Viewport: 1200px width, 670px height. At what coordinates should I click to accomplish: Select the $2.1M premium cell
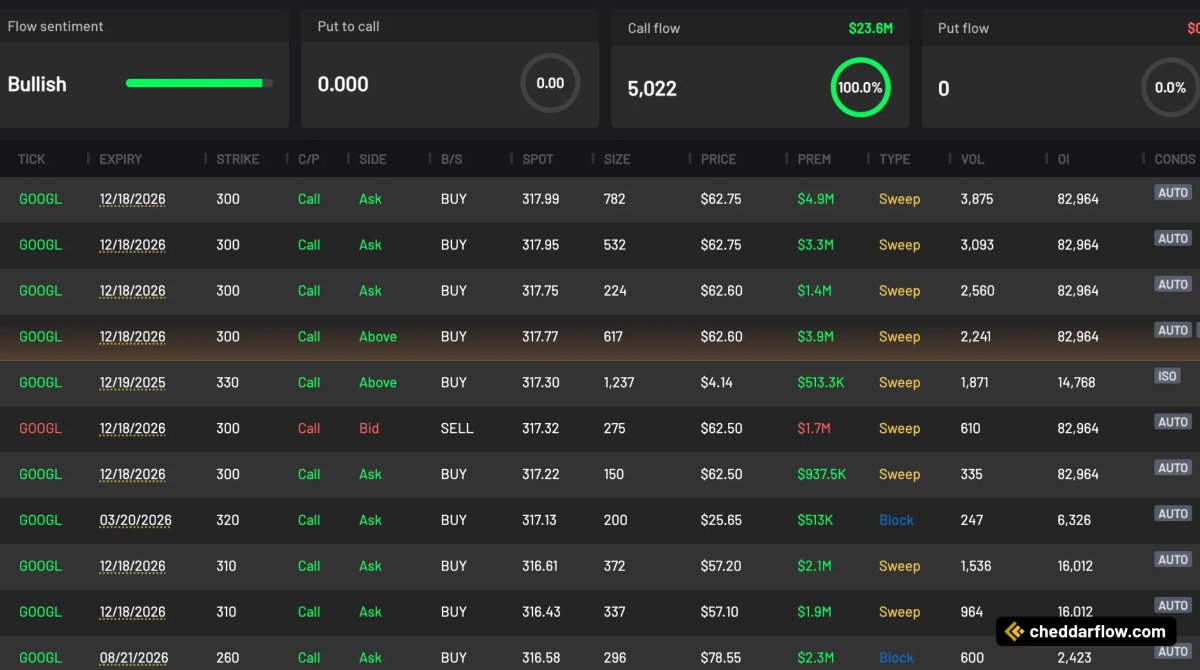click(815, 566)
